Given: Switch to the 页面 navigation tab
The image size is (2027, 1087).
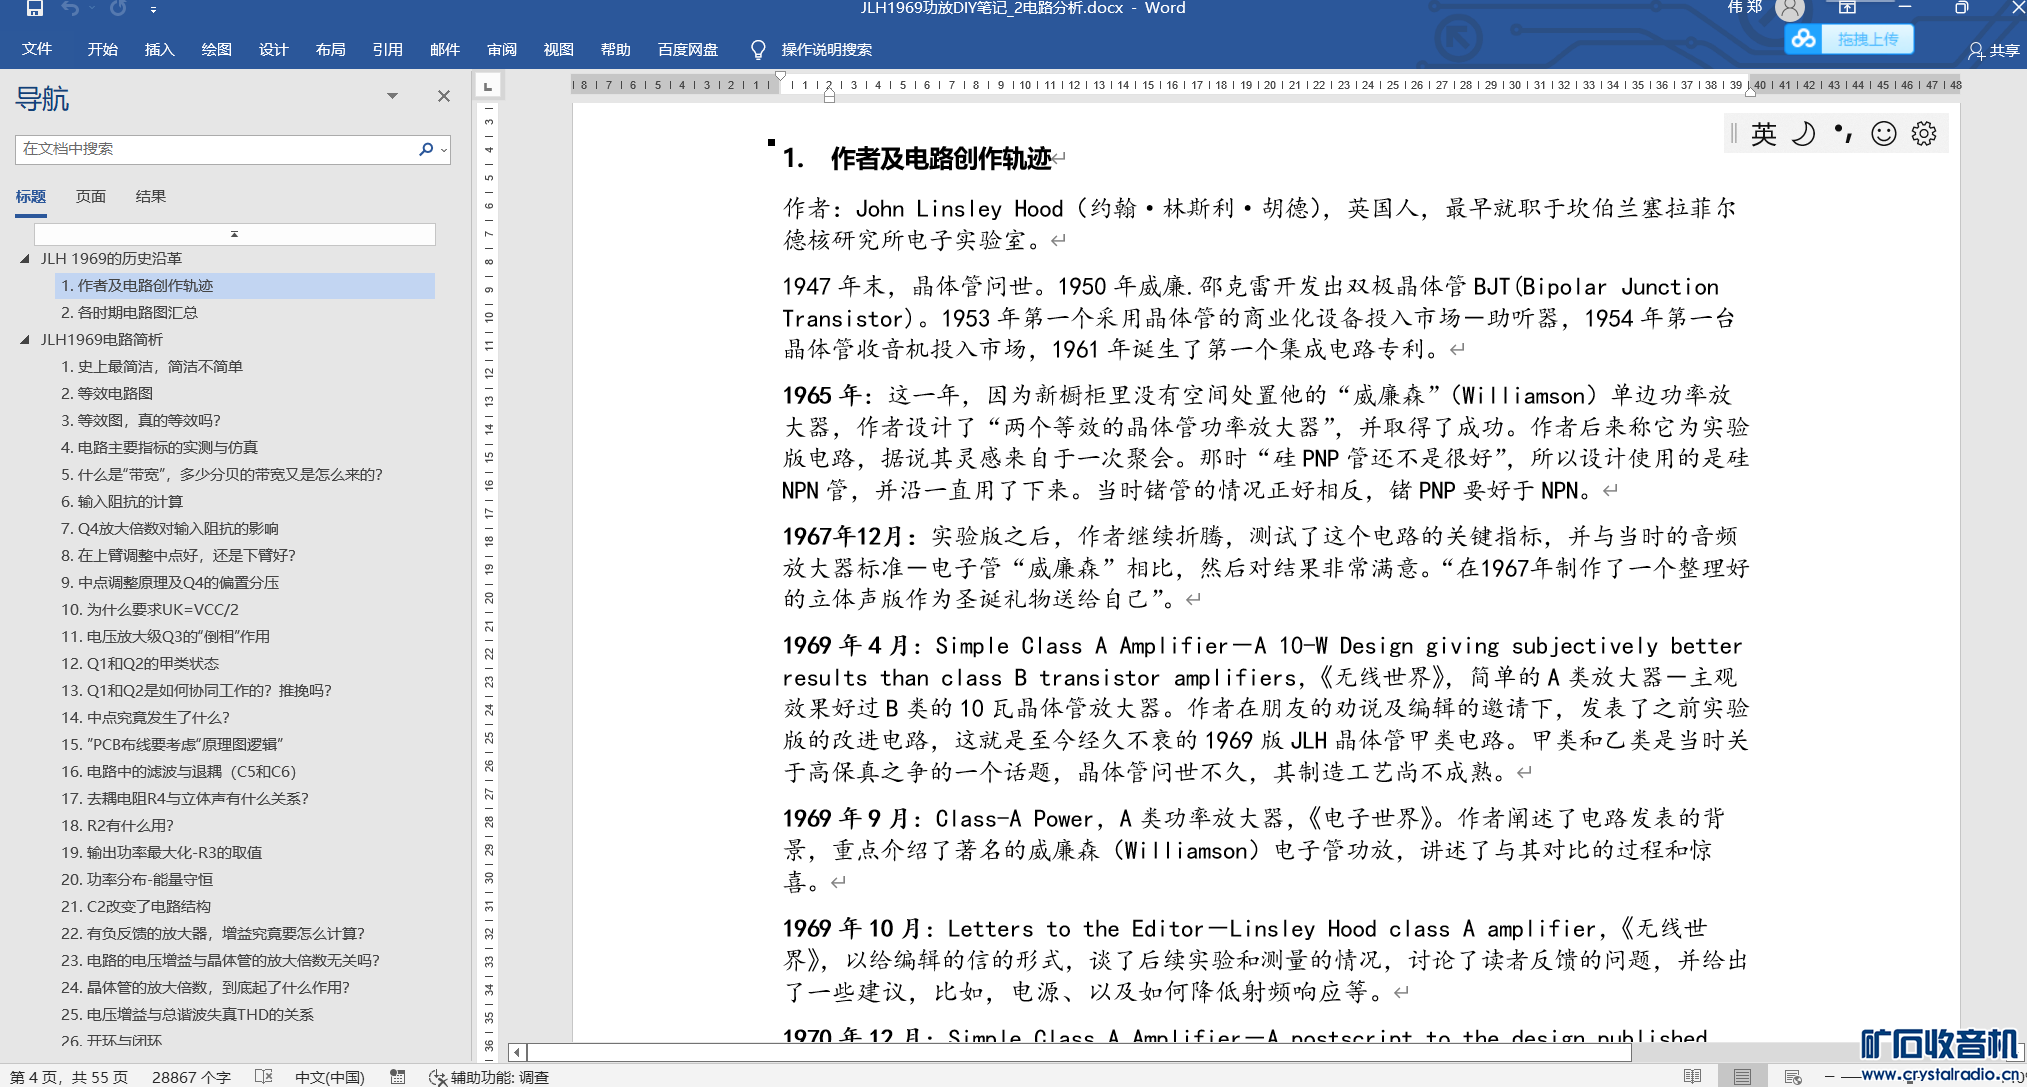Looking at the screenshot, I should (x=91, y=197).
